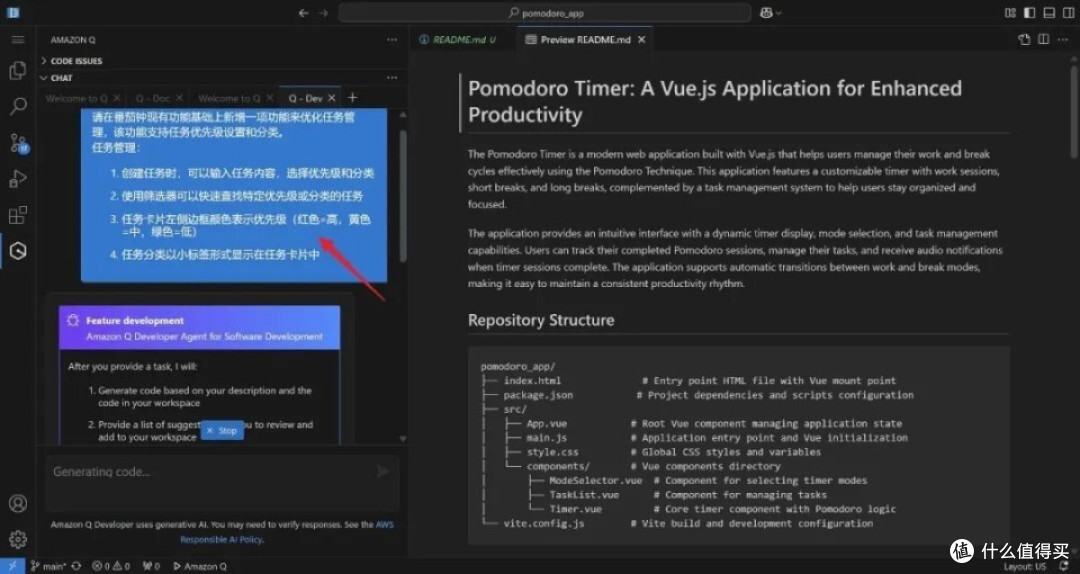
Task: Open the CHAT section more actions
Action: coord(392,78)
